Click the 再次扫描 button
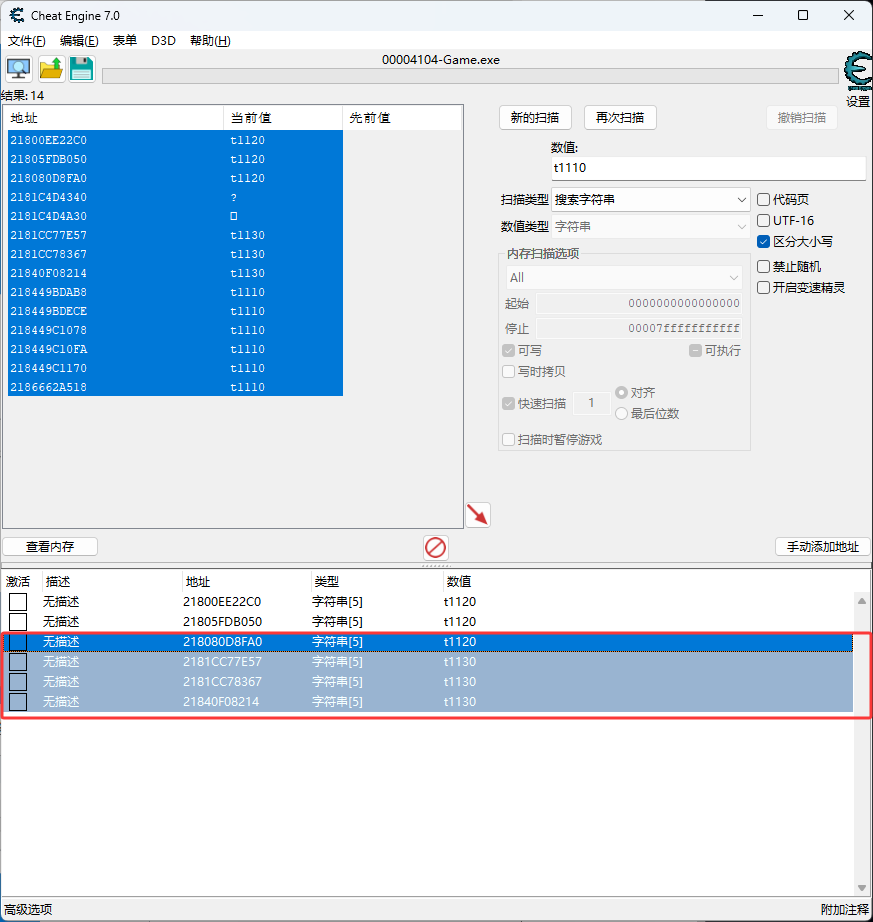The width and height of the screenshot is (873, 922). 620,118
